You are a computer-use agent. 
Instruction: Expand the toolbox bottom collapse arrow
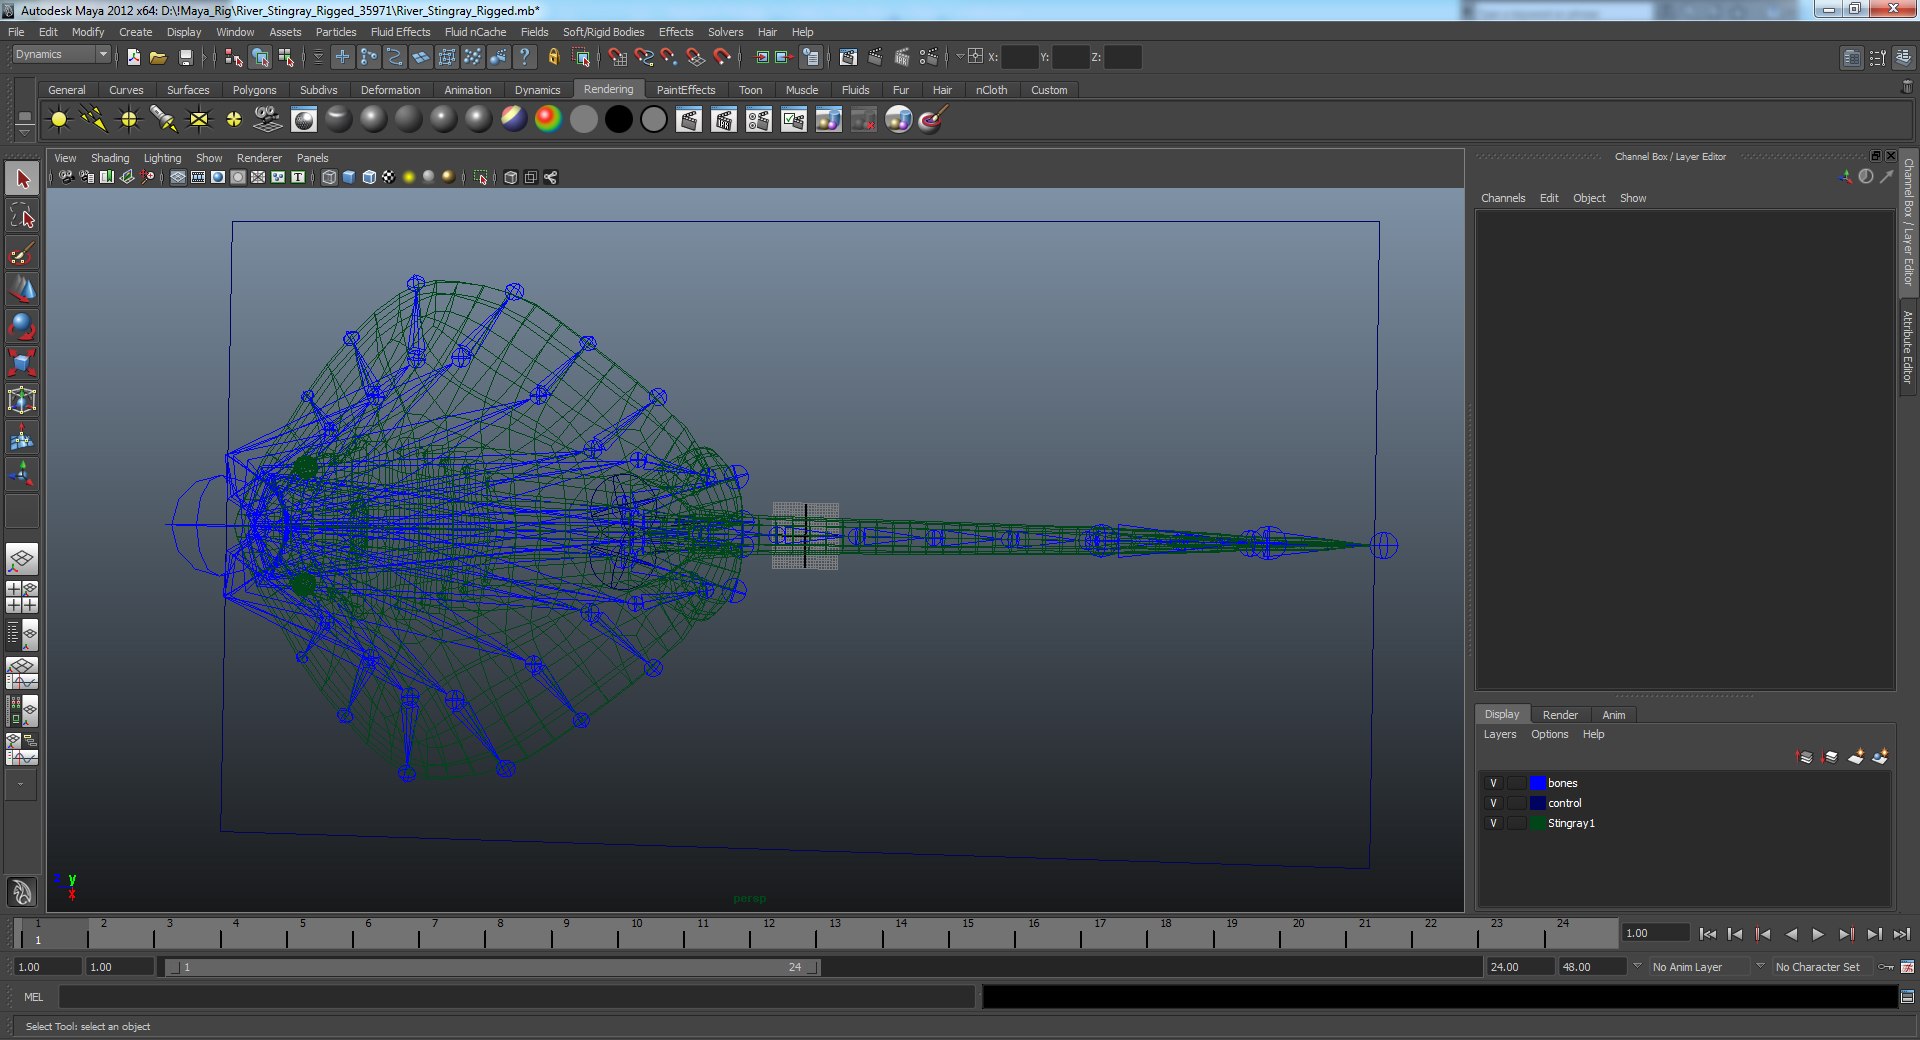20,785
